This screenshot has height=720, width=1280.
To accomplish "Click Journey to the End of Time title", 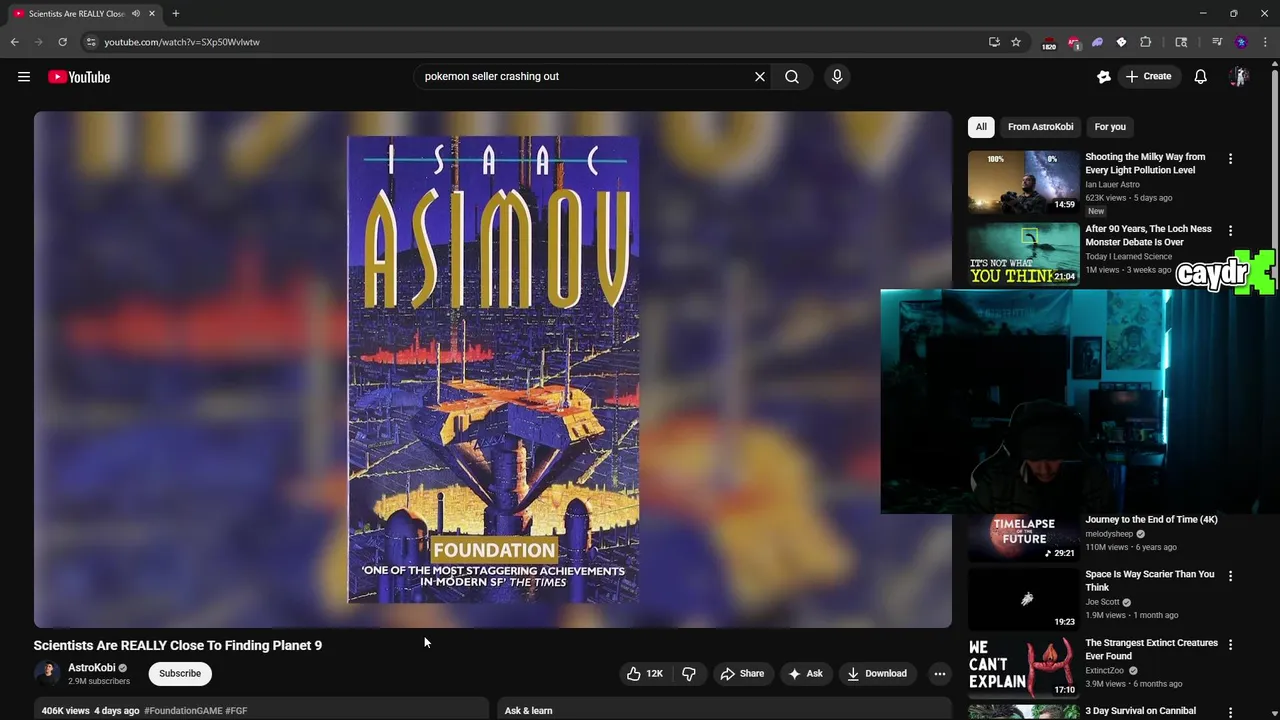I will tap(1151, 520).
